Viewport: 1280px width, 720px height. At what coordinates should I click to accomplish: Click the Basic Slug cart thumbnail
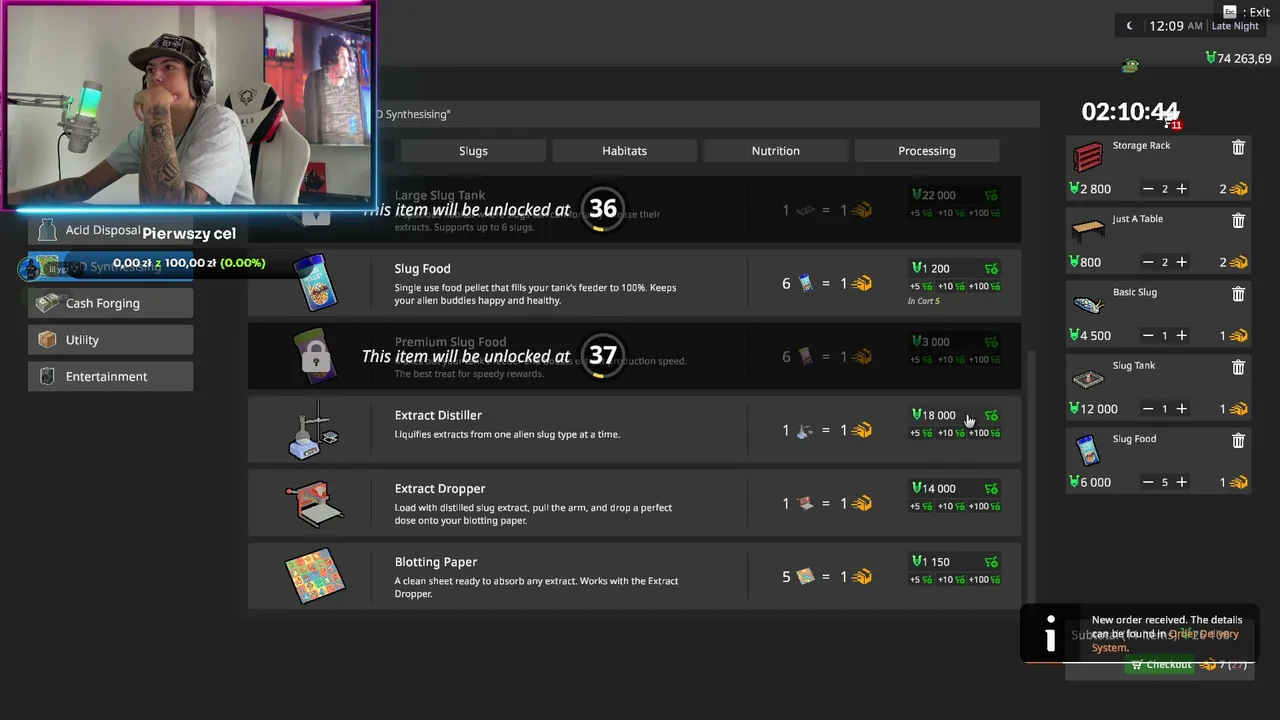1088,304
